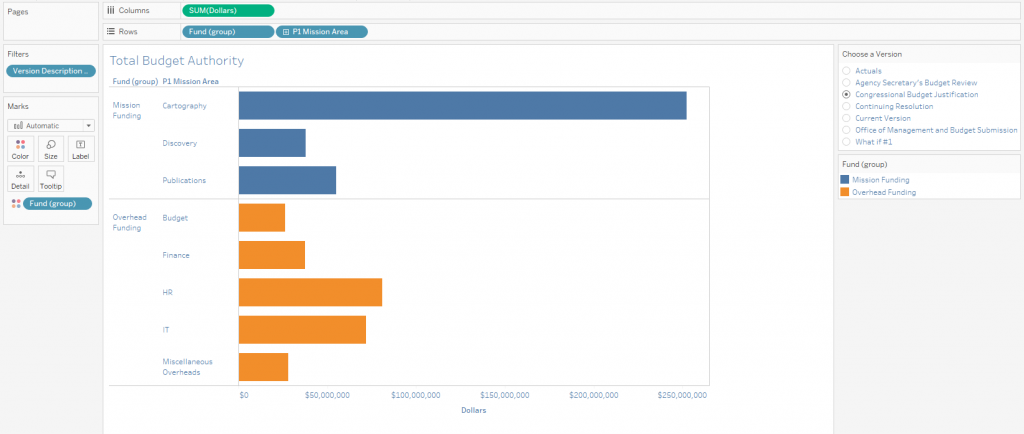Image resolution: width=1024 pixels, height=434 pixels.
Task: Choose Congressional Budget Justification version
Action: tap(846, 94)
